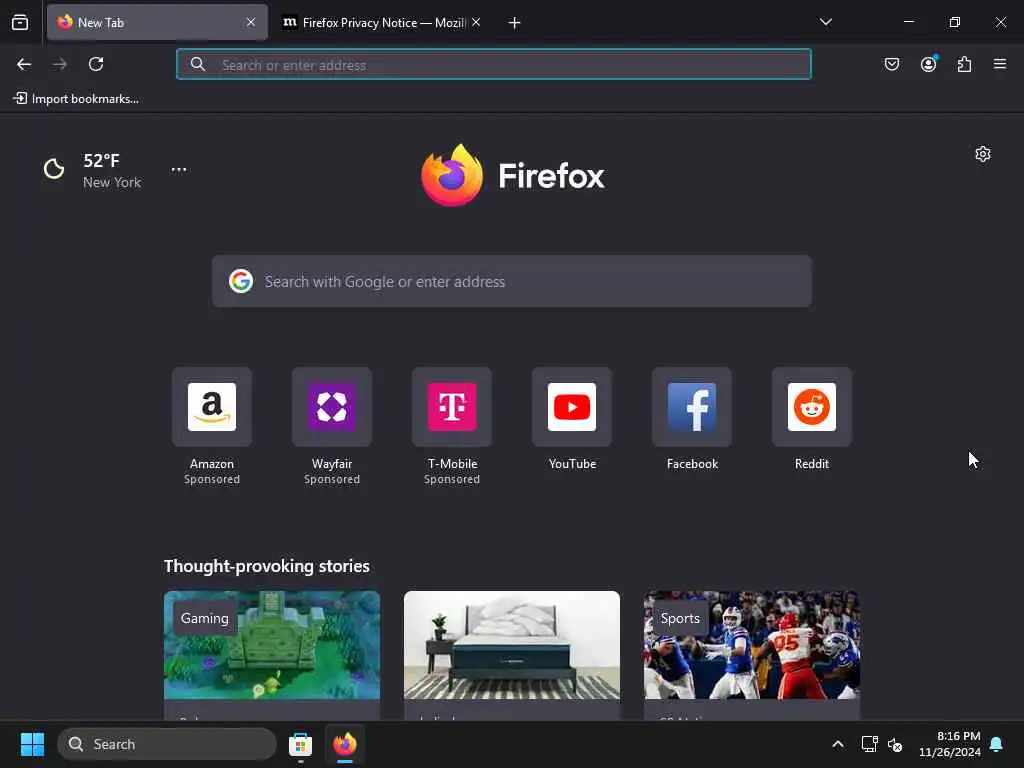Reload the current page
The height and width of the screenshot is (768, 1024).
coord(96,64)
